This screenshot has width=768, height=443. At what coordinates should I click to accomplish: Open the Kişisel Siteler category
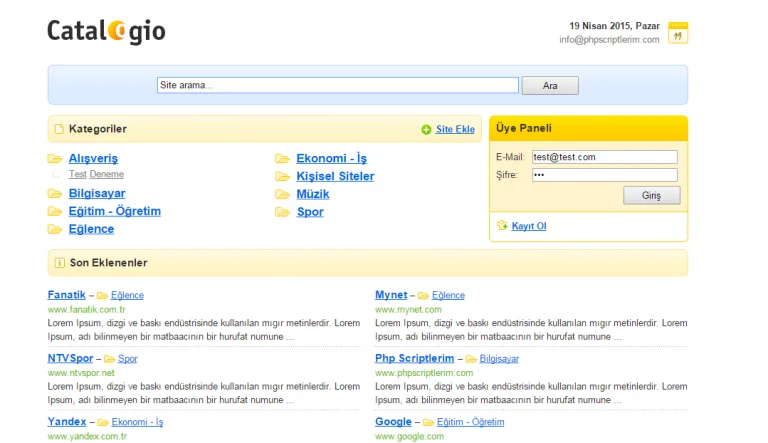336,176
